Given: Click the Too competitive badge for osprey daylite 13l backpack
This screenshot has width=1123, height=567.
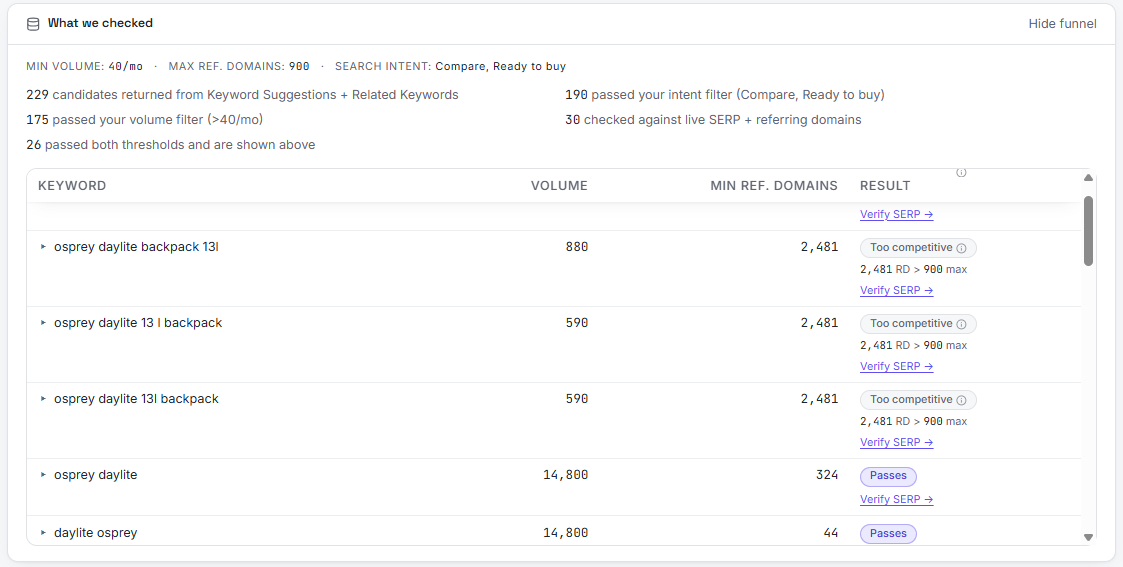Looking at the screenshot, I should click(x=918, y=399).
